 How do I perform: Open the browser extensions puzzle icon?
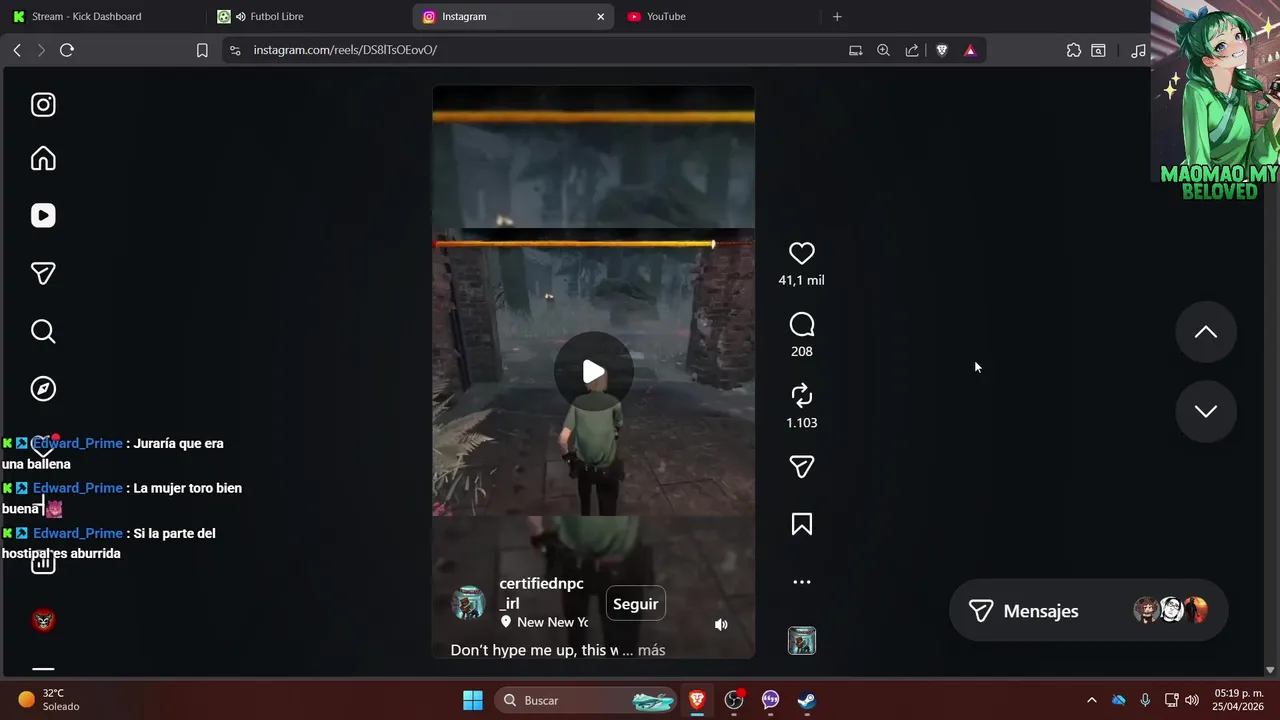point(1074,50)
